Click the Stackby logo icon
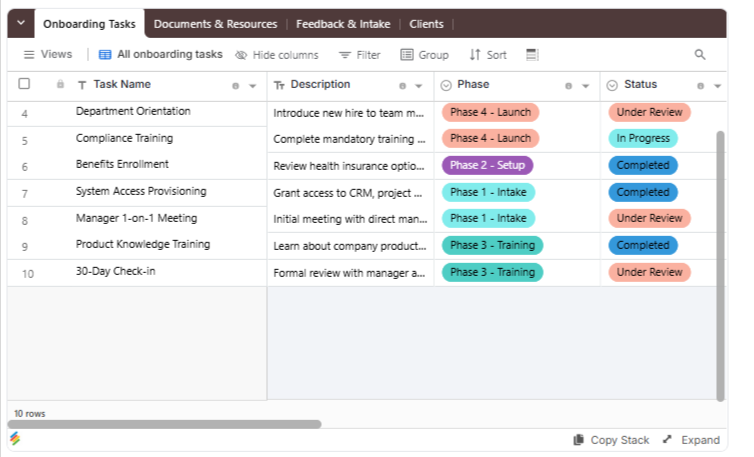This screenshot has height=457, width=754. click(x=15, y=438)
